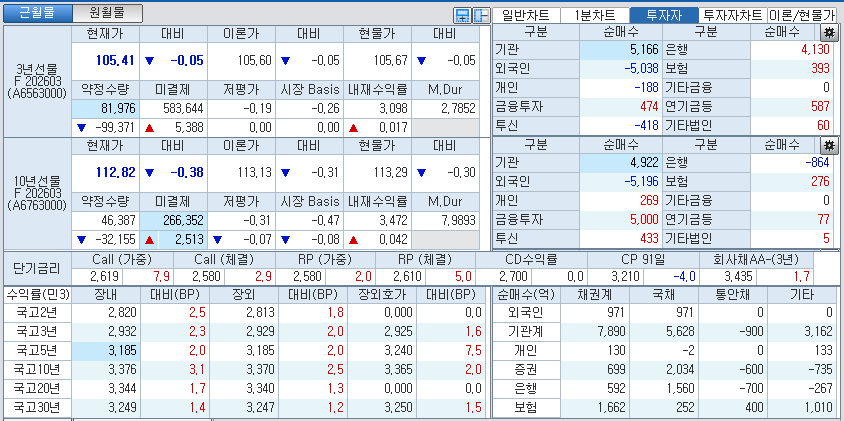The height and width of the screenshot is (421, 844).
Task: Open the 투자자차트 tab
Action: click(733, 15)
